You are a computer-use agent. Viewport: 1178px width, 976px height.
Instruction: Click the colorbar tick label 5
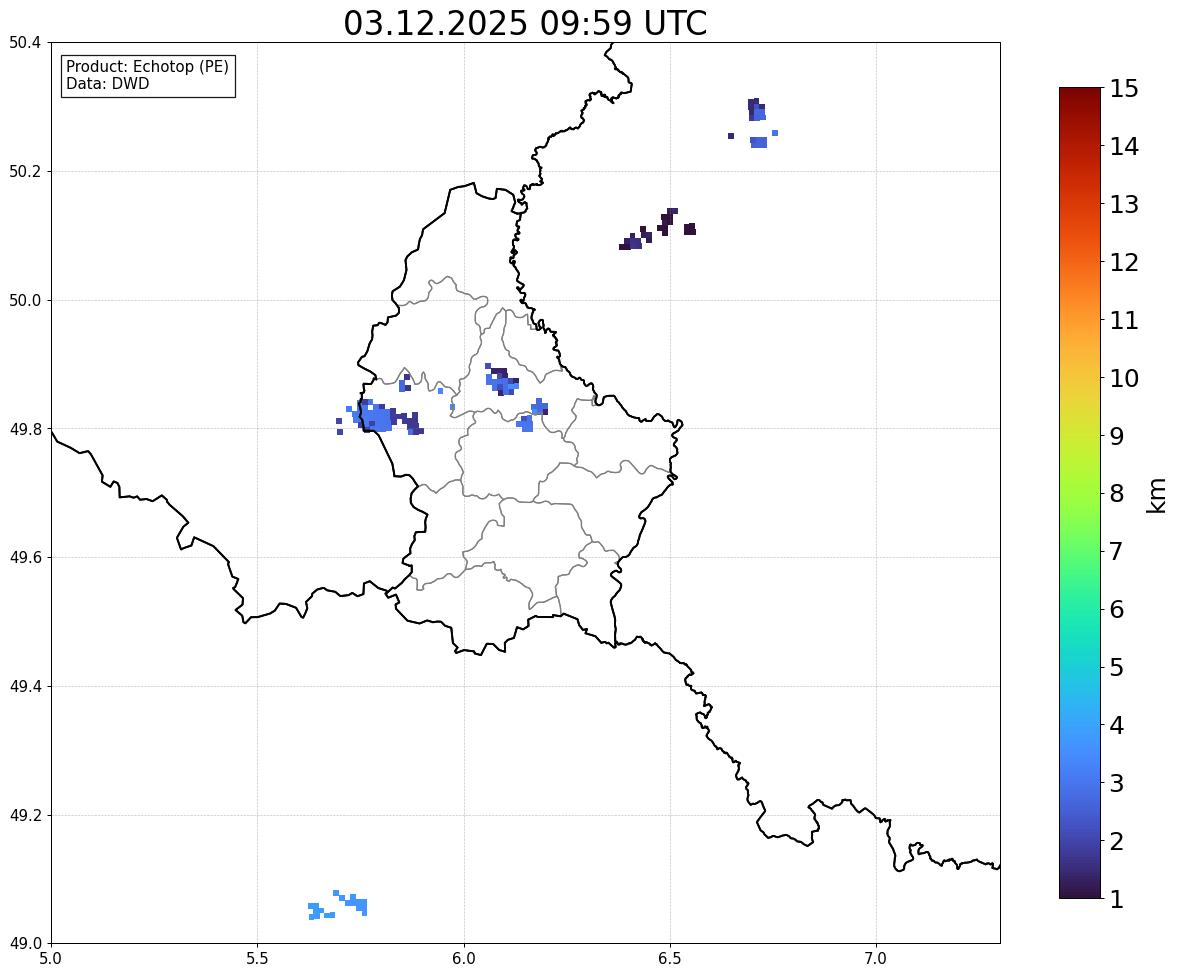tap(1116, 667)
